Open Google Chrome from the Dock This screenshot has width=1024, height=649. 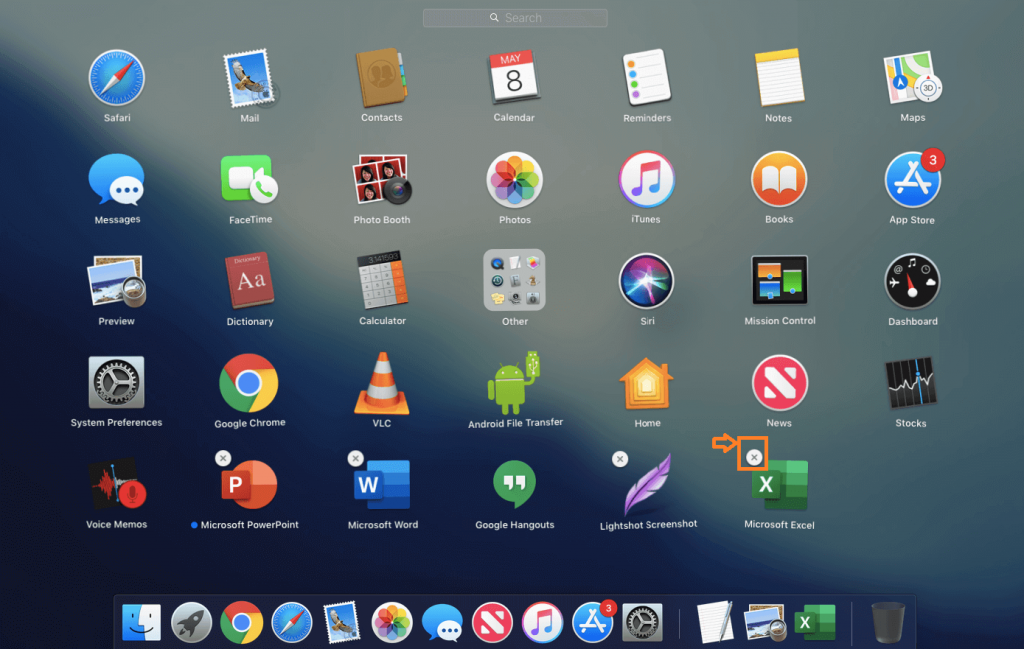click(x=242, y=622)
